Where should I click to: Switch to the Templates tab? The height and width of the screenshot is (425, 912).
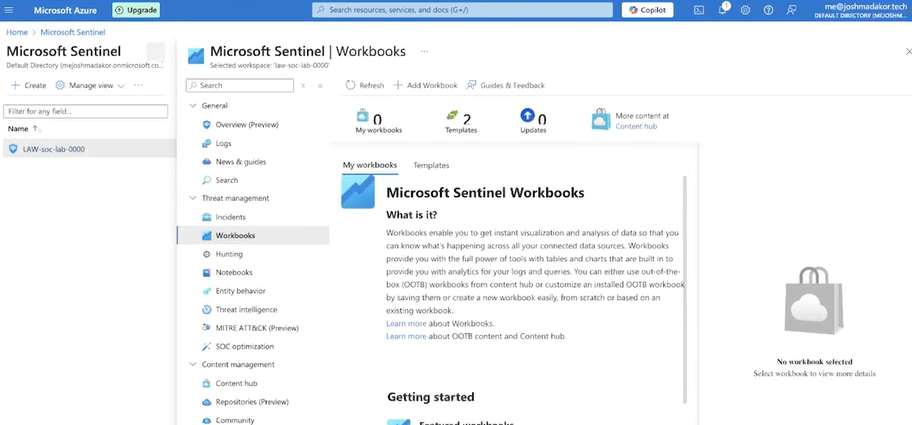(x=431, y=165)
